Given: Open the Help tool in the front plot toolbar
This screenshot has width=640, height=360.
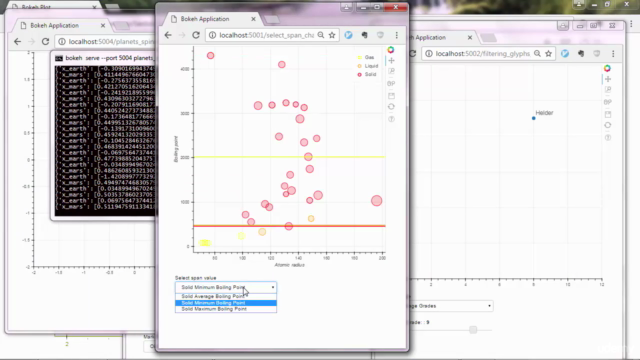Looking at the screenshot, I should pyautogui.click(x=391, y=119).
